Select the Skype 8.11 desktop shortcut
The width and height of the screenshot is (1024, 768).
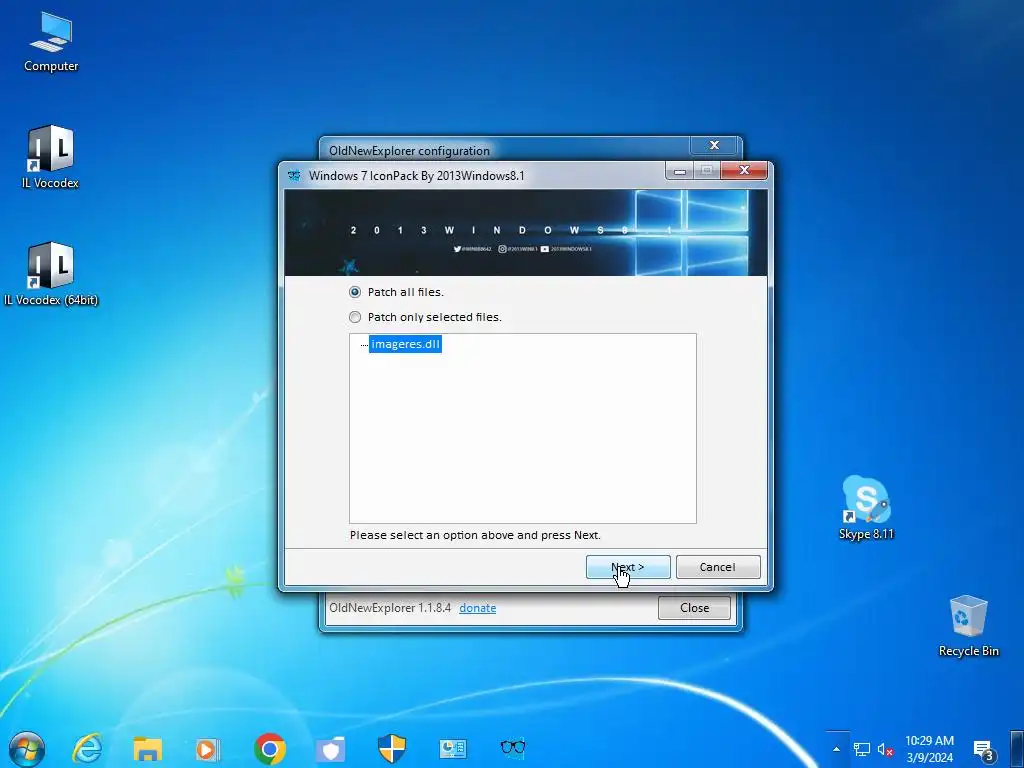[866, 508]
